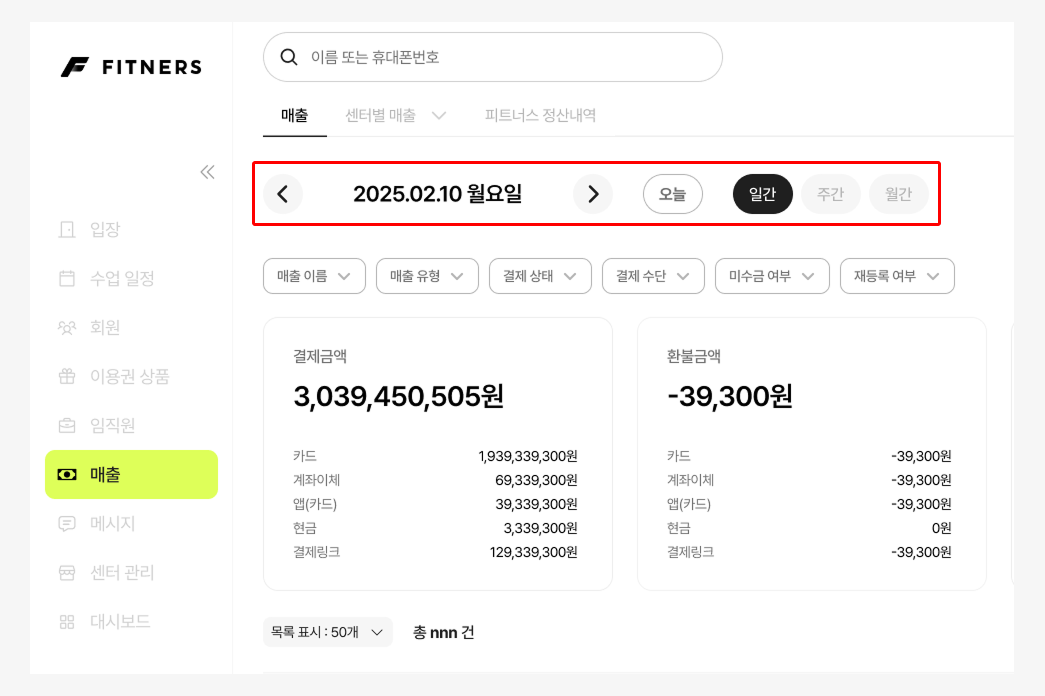Viewport: 1045px width, 696px height.
Task: Click the 오늘 today button
Action: click(x=672, y=194)
